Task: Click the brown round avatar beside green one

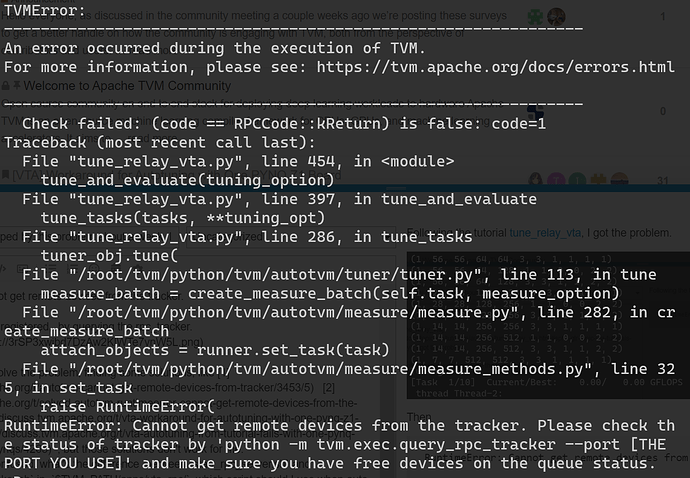Action: 557,17
